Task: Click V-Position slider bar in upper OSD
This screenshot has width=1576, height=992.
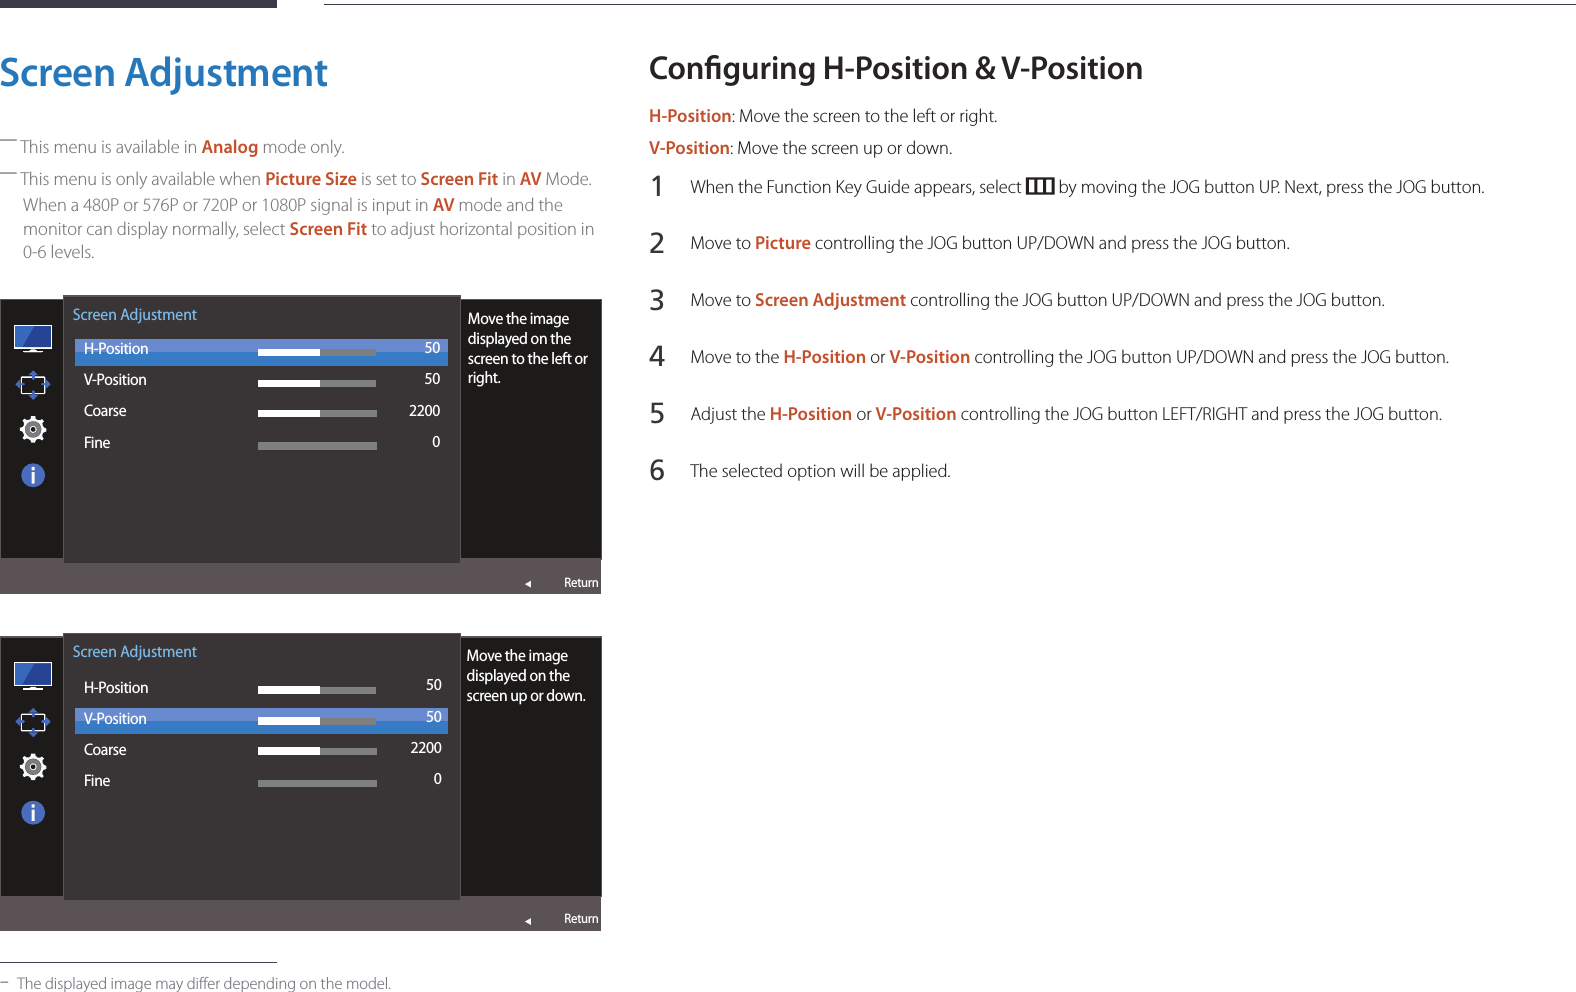Action: [317, 383]
